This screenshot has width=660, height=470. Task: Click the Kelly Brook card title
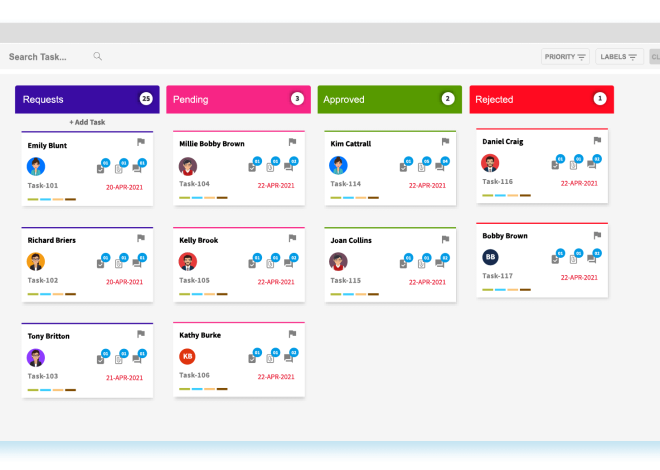point(199,240)
